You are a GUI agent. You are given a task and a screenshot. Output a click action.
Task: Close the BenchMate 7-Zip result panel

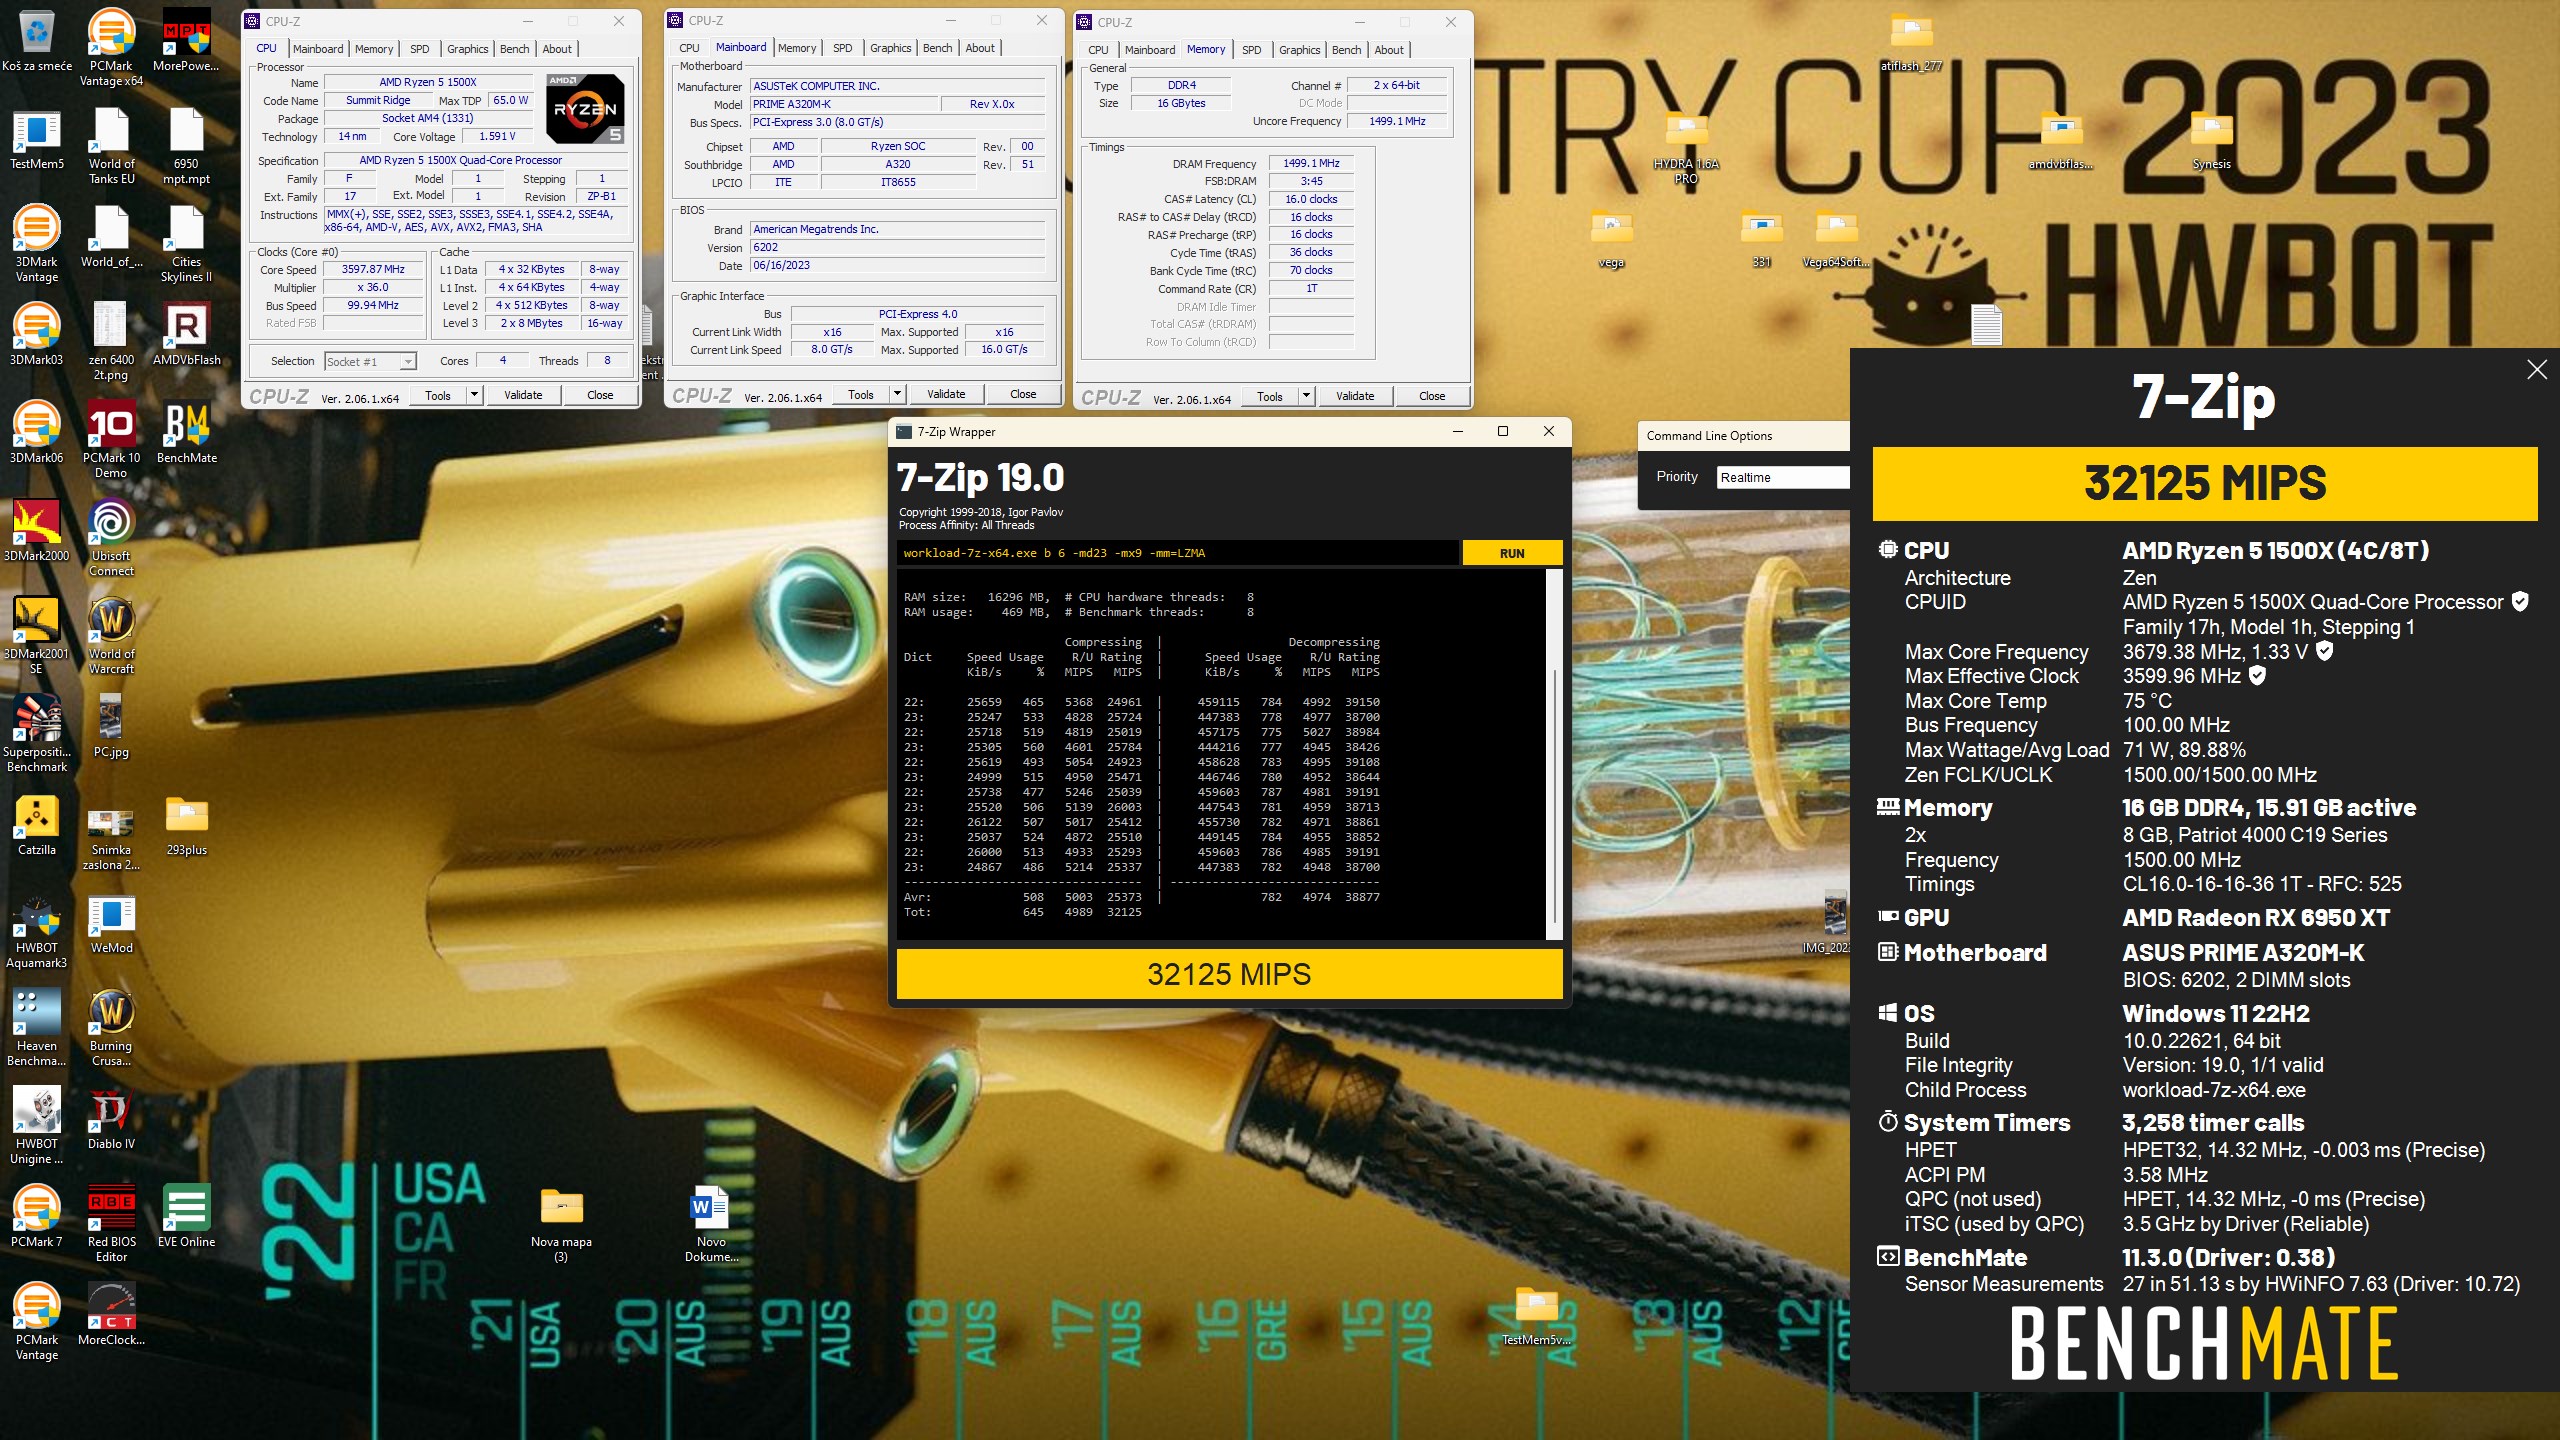(2537, 370)
